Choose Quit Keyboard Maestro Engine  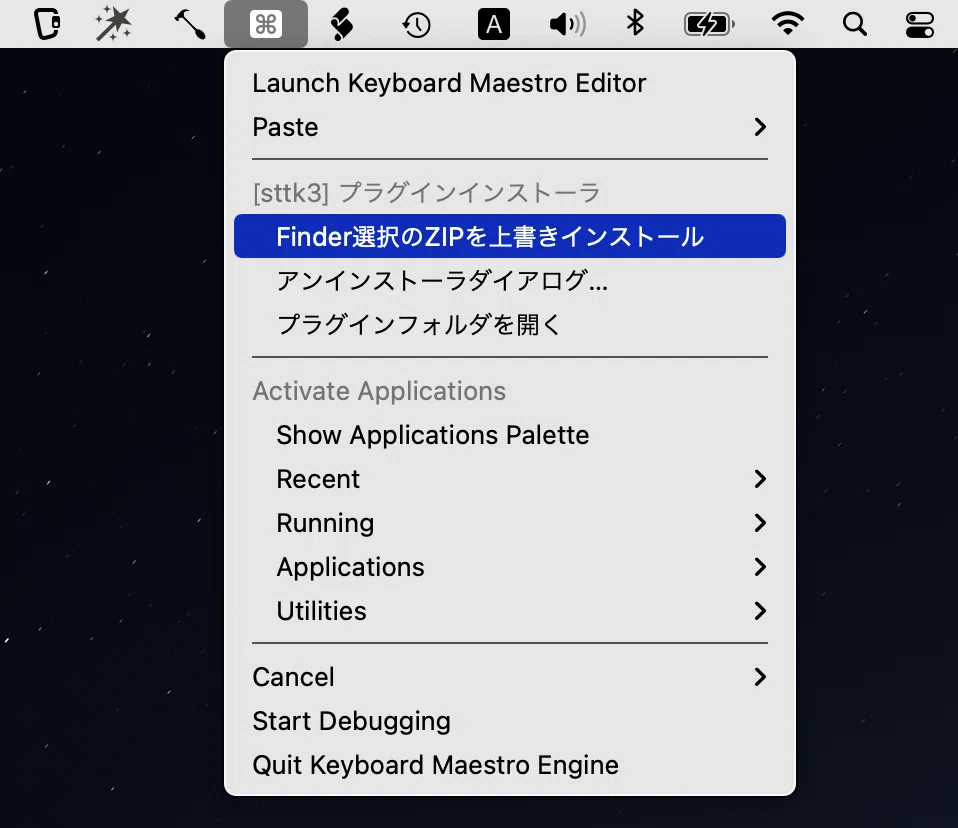[x=510, y=765]
